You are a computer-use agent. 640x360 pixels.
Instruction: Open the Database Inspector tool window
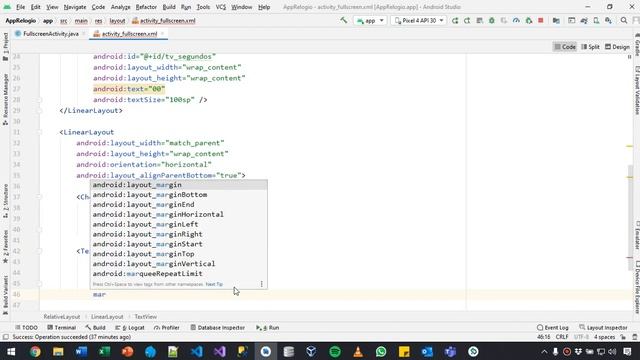click(x=218, y=328)
